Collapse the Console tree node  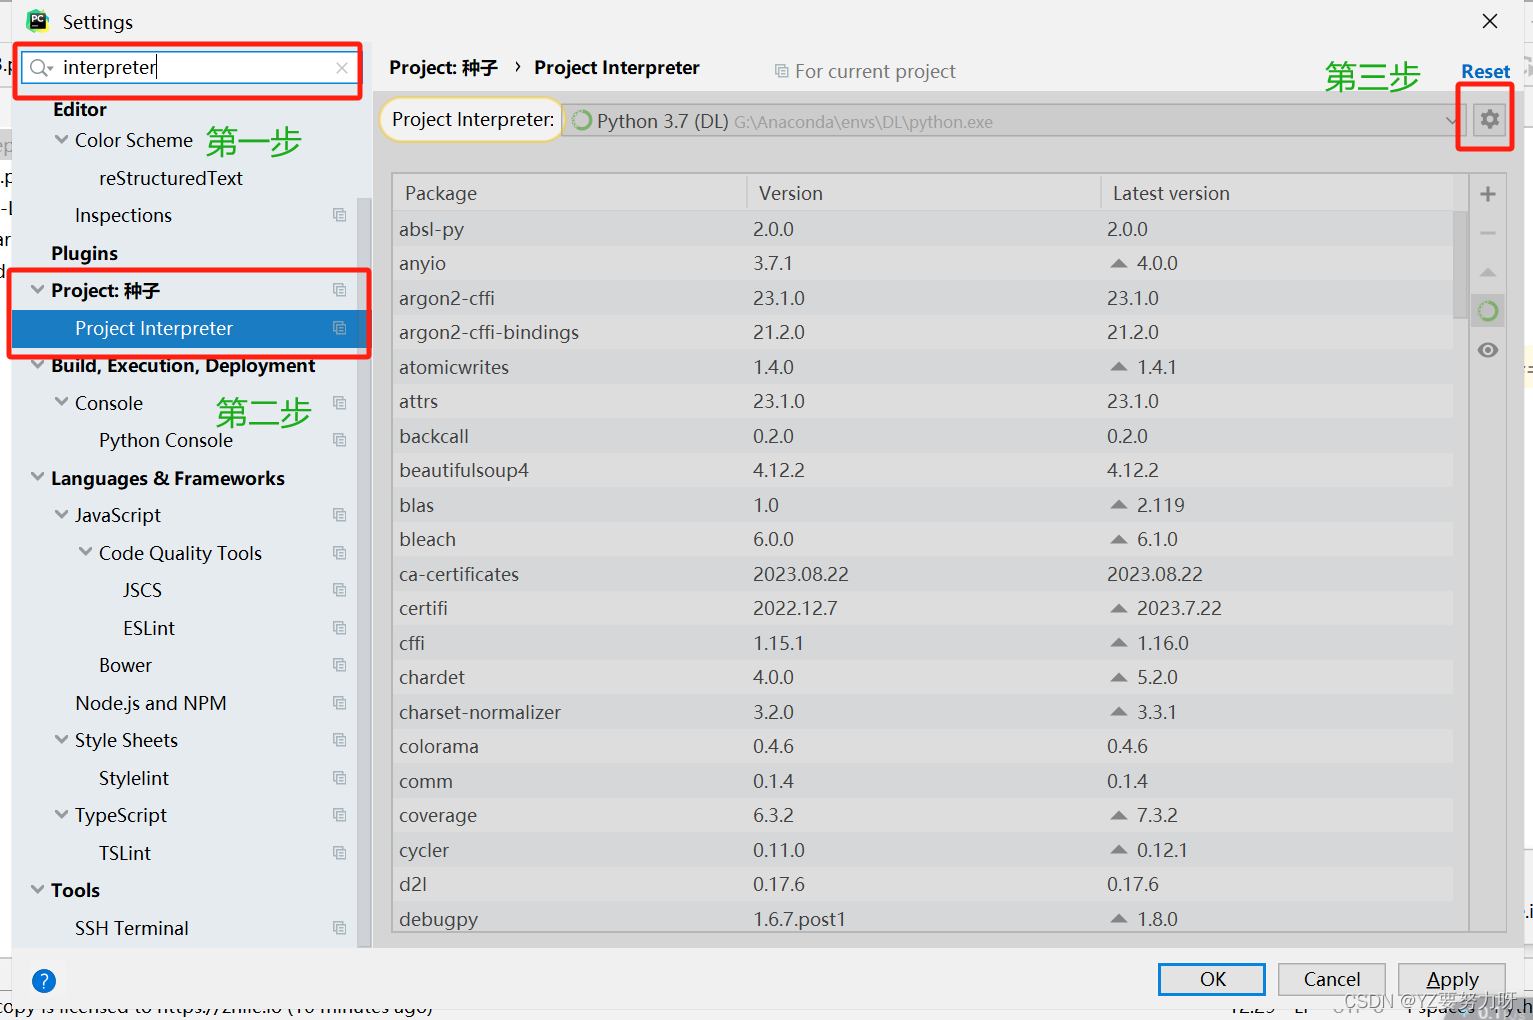(62, 403)
